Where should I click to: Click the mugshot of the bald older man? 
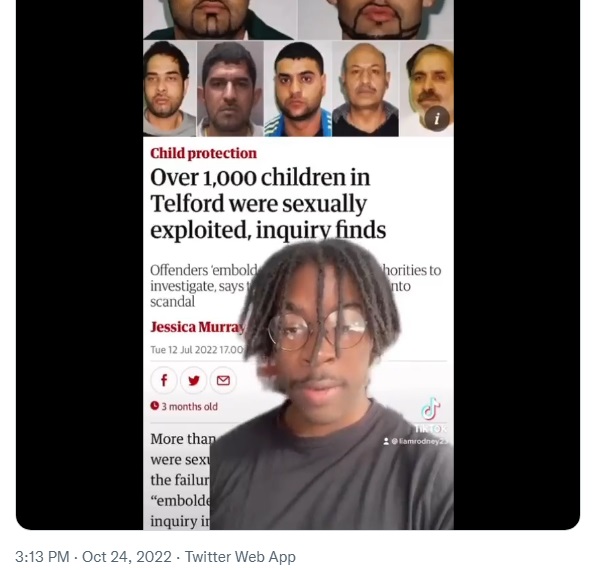[365, 89]
